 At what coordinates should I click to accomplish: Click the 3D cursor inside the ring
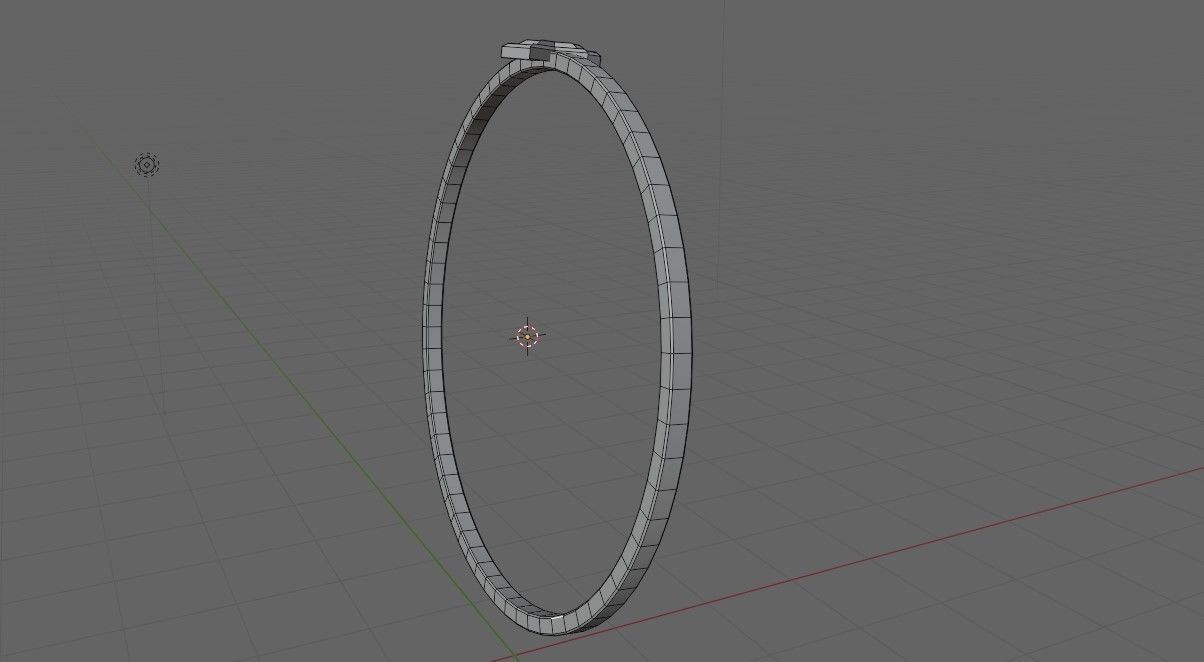click(x=527, y=337)
